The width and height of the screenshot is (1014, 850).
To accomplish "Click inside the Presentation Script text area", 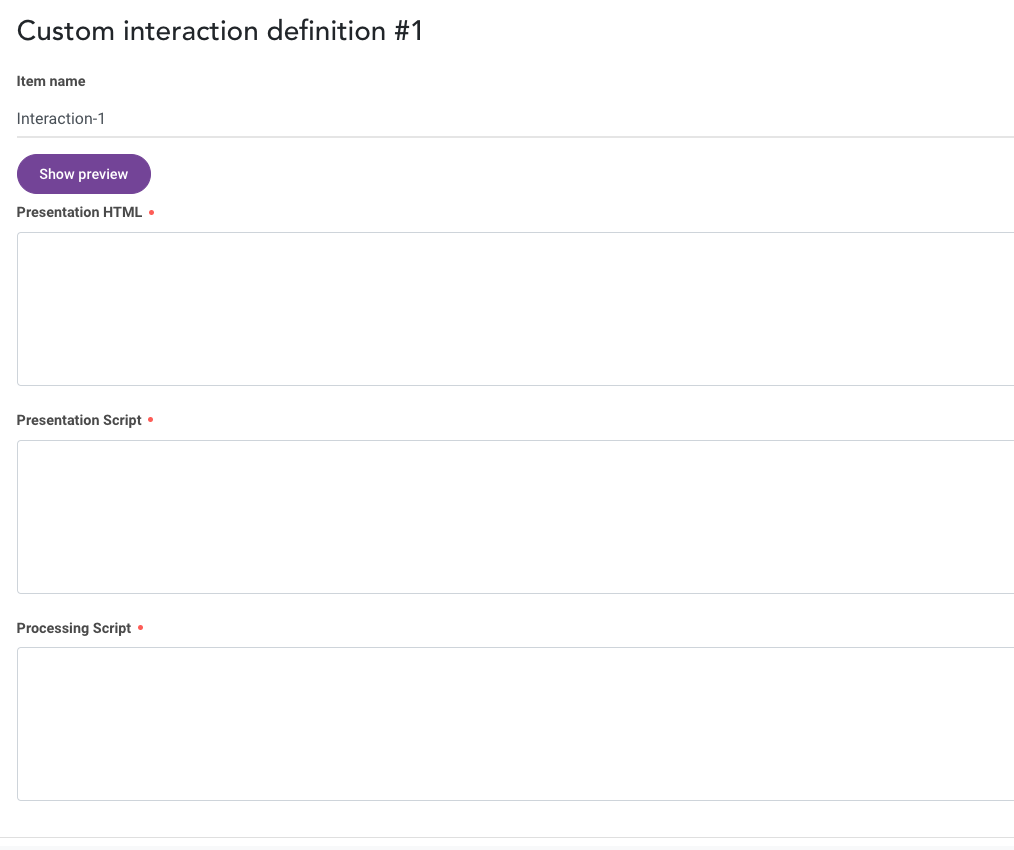I will (515, 517).
